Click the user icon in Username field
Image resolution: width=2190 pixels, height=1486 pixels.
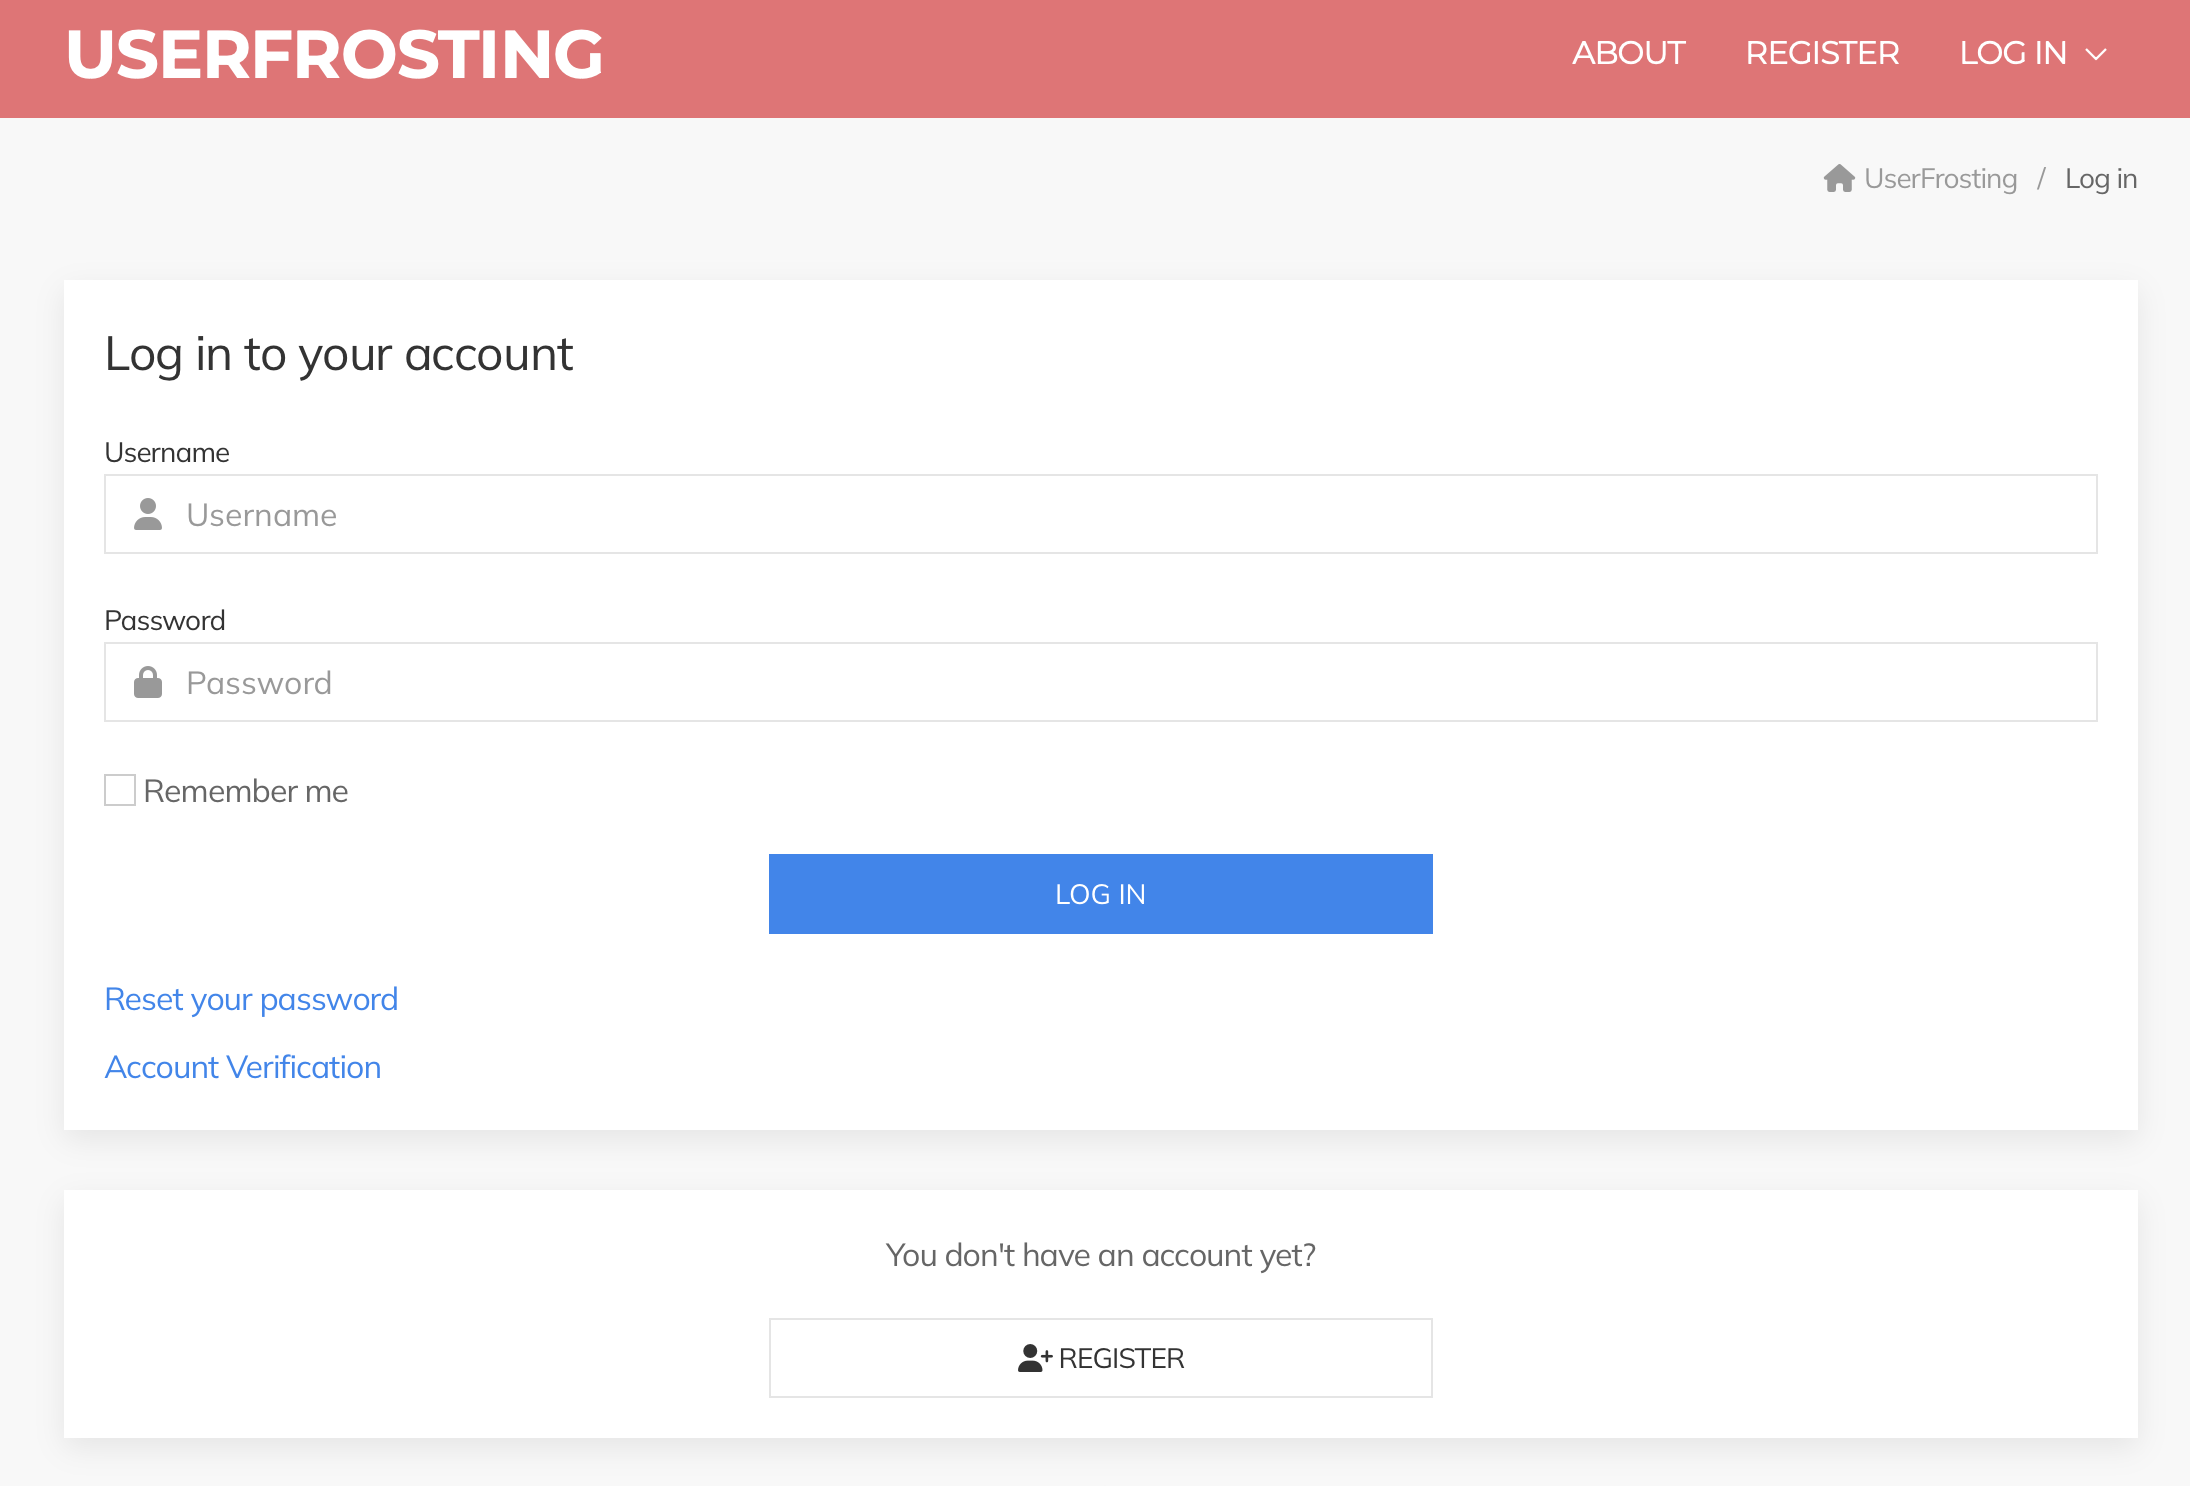pyautogui.click(x=148, y=514)
